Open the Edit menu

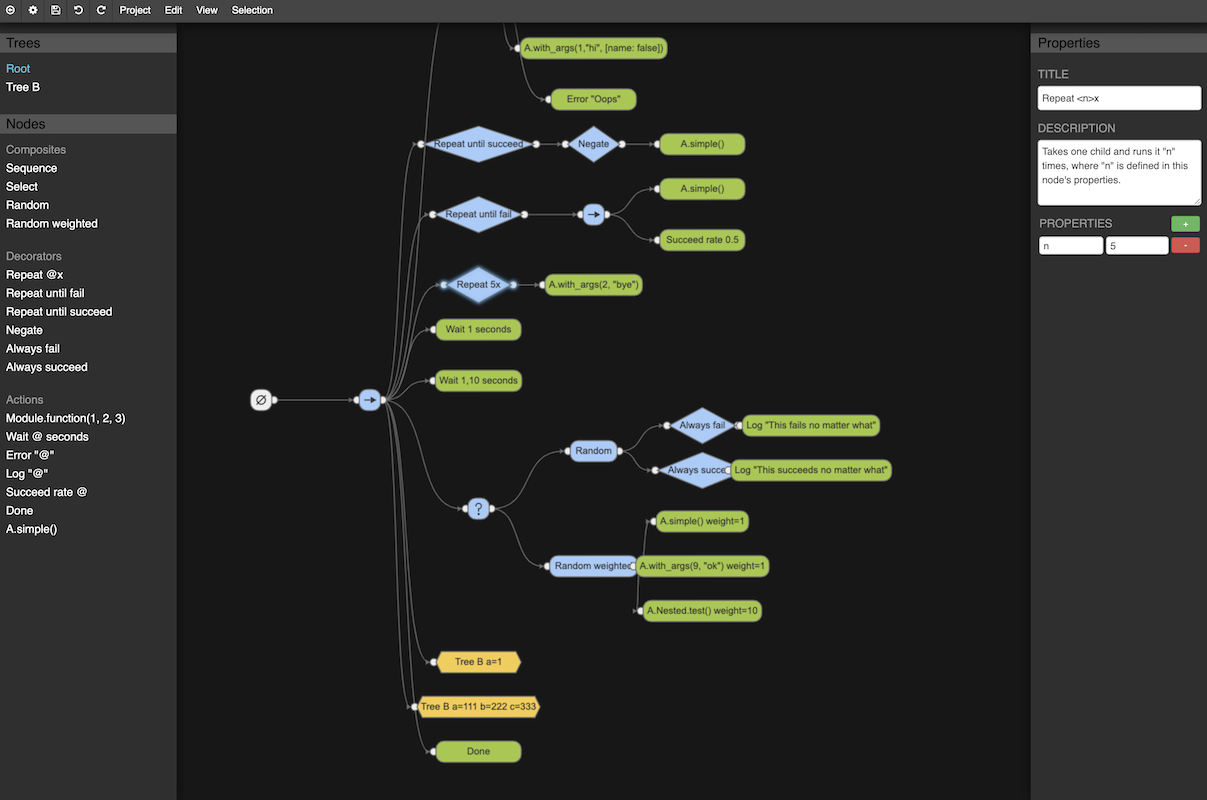[x=172, y=10]
